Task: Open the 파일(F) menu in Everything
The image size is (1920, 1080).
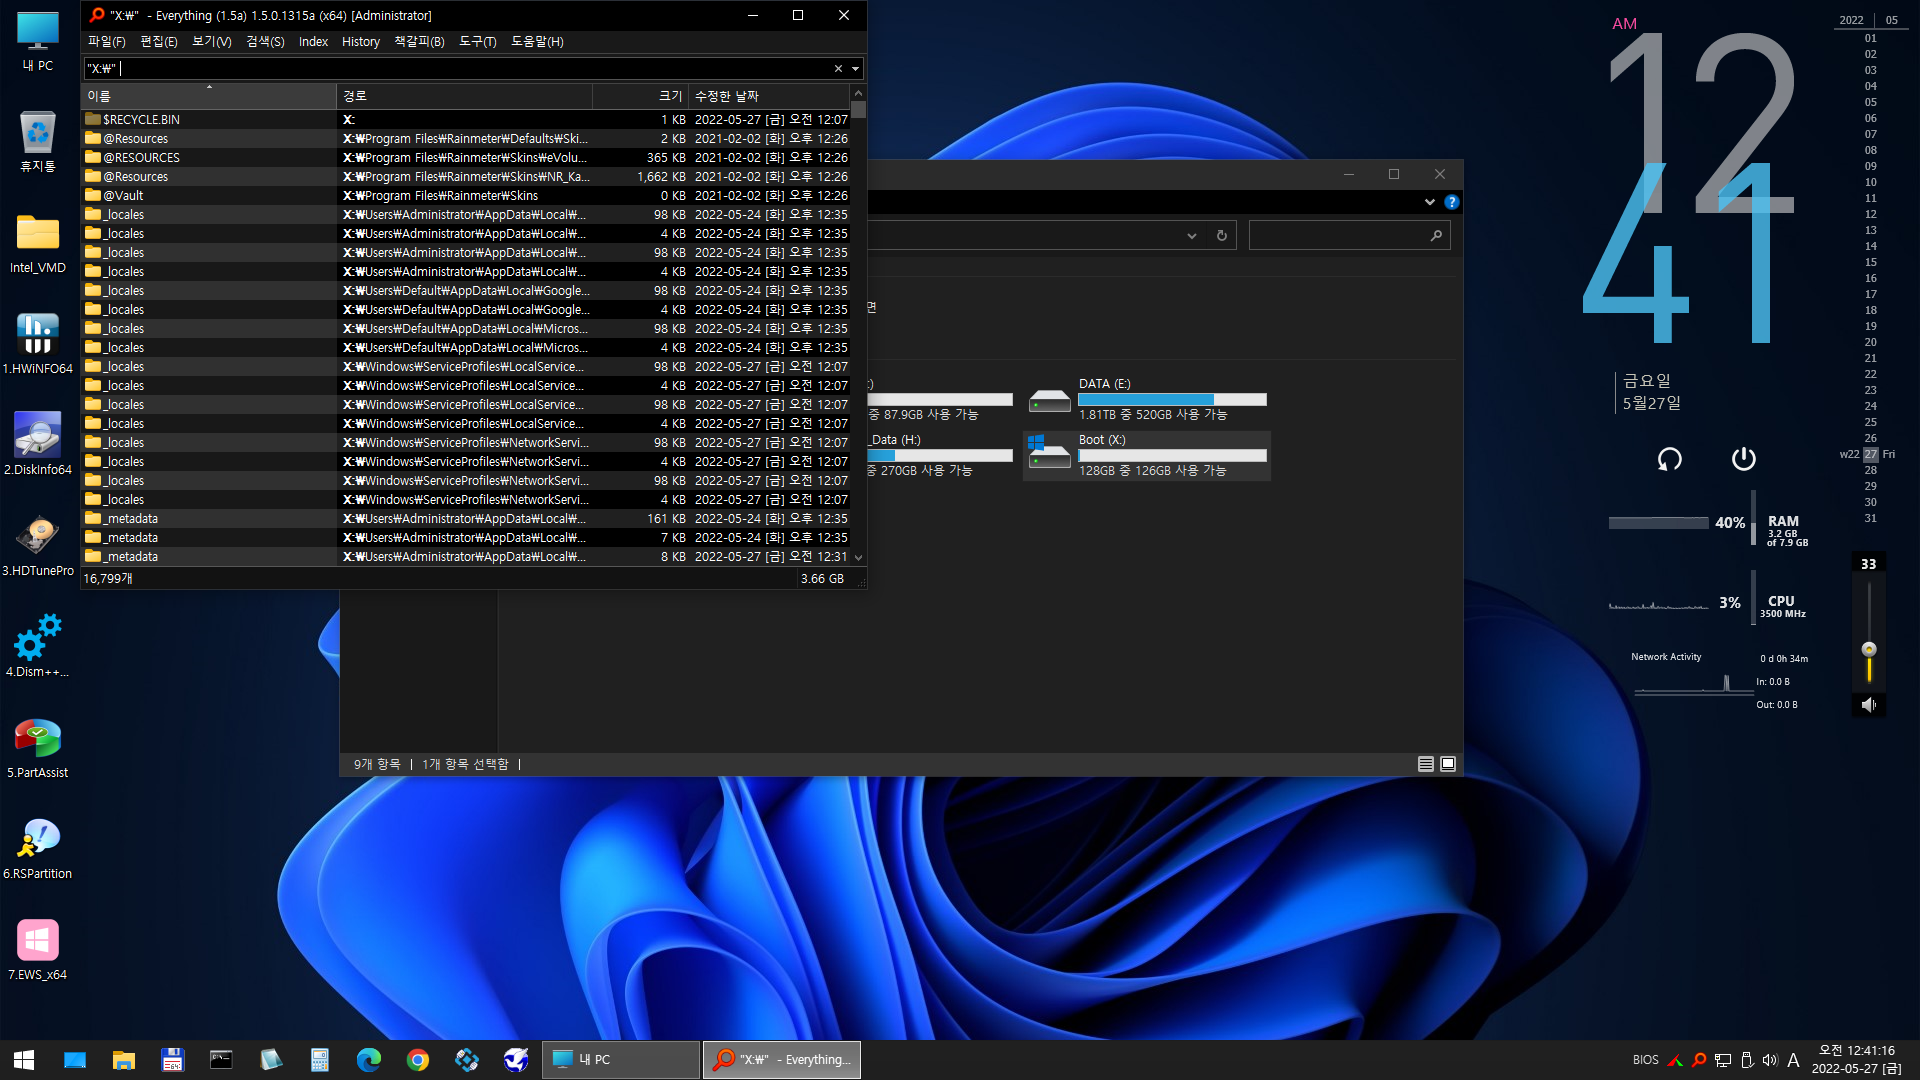Action: pyautogui.click(x=106, y=42)
